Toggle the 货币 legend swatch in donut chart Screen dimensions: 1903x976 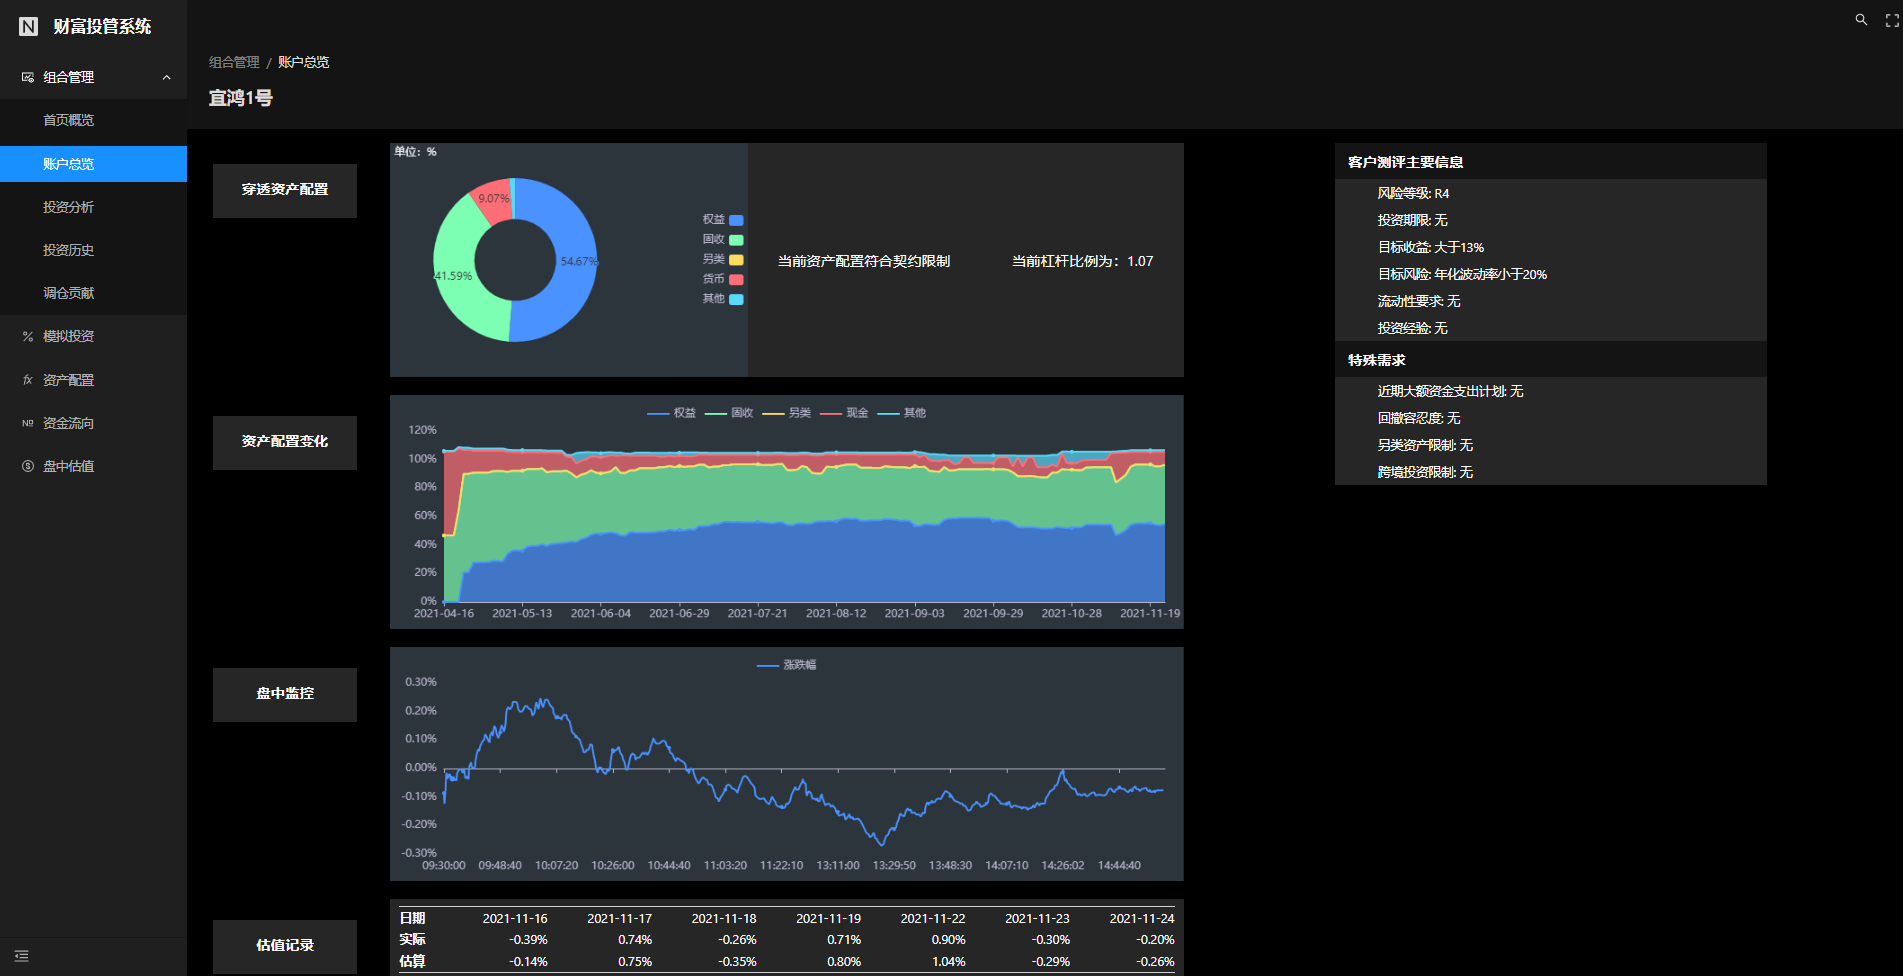[736, 280]
